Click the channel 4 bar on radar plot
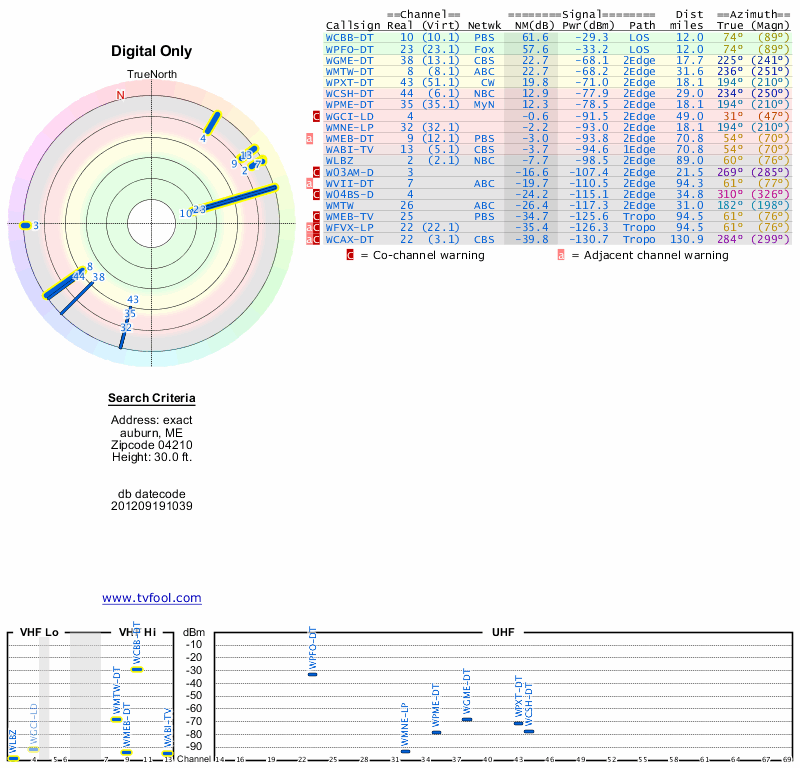Viewport: 800px width, 768px height. pyautogui.click(x=212, y=122)
